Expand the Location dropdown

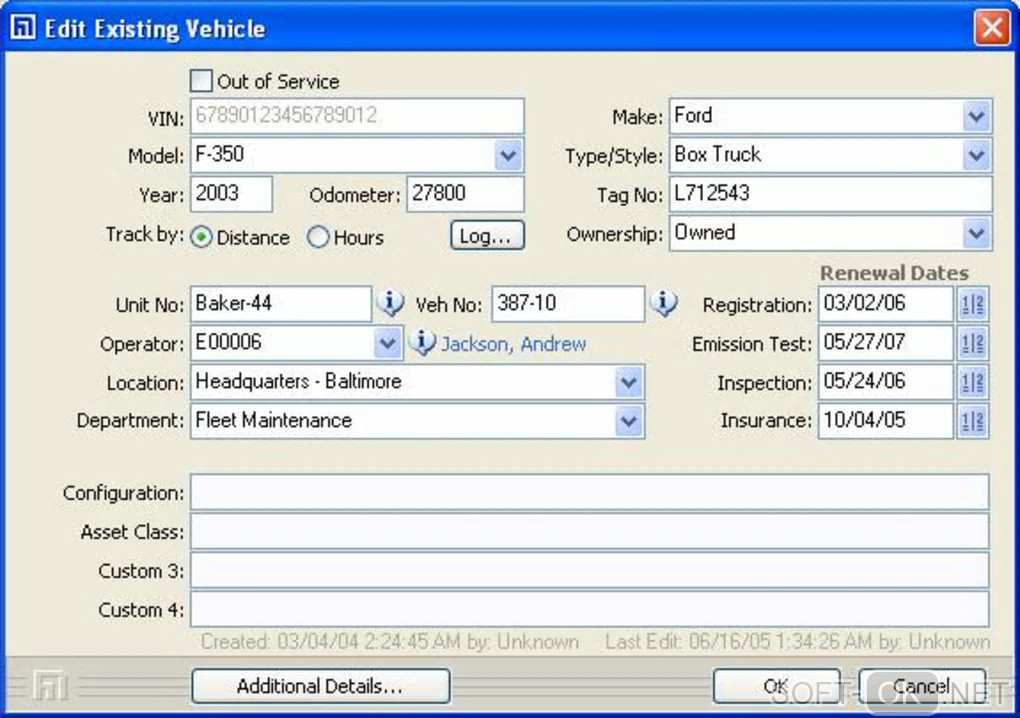[x=628, y=382]
